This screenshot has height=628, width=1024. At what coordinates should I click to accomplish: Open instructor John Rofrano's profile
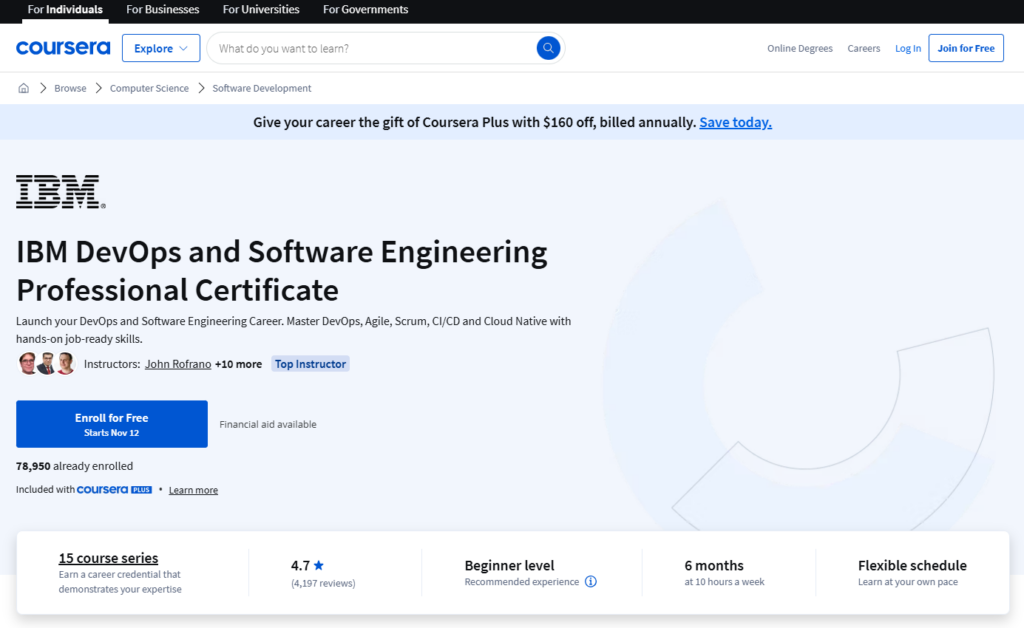[x=178, y=364]
